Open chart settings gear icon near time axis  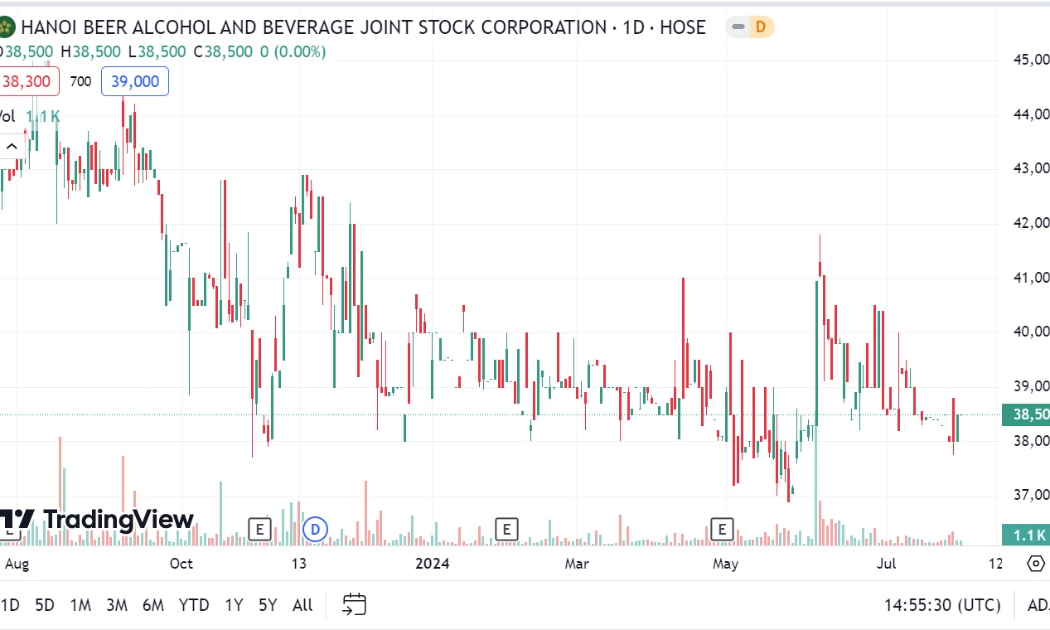1036,564
